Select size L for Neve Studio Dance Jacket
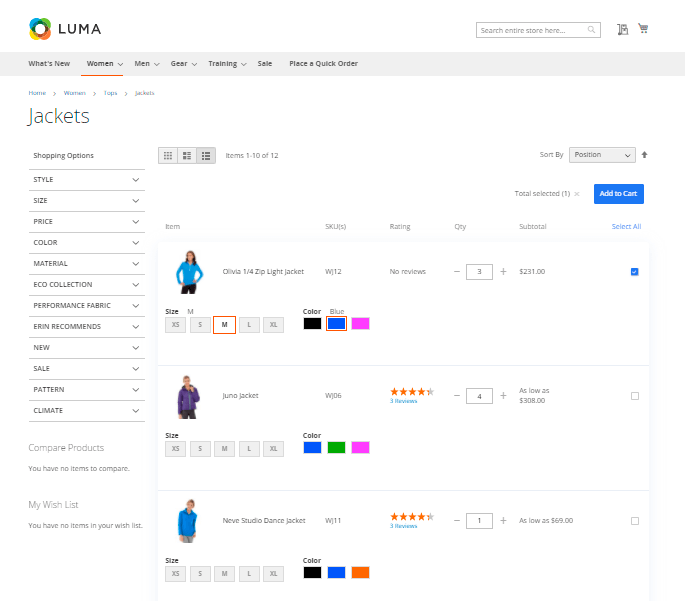The width and height of the screenshot is (685, 601). coord(249,574)
